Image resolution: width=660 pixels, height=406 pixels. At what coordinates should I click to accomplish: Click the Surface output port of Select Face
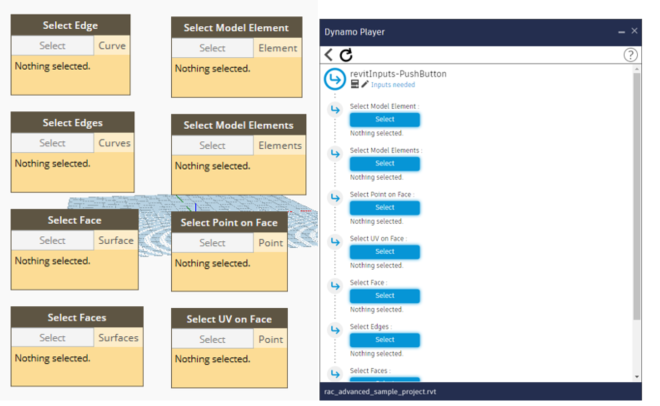click(x=116, y=240)
